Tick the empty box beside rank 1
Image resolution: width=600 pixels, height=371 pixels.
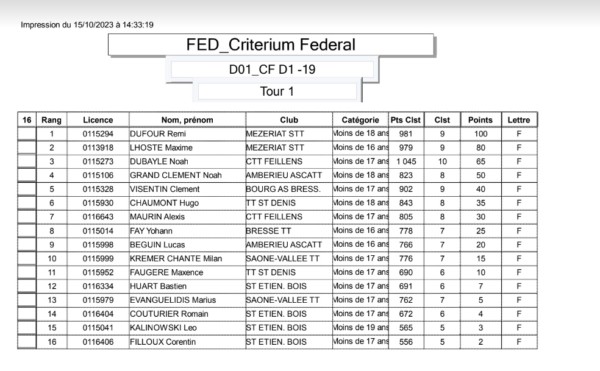[27, 134]
